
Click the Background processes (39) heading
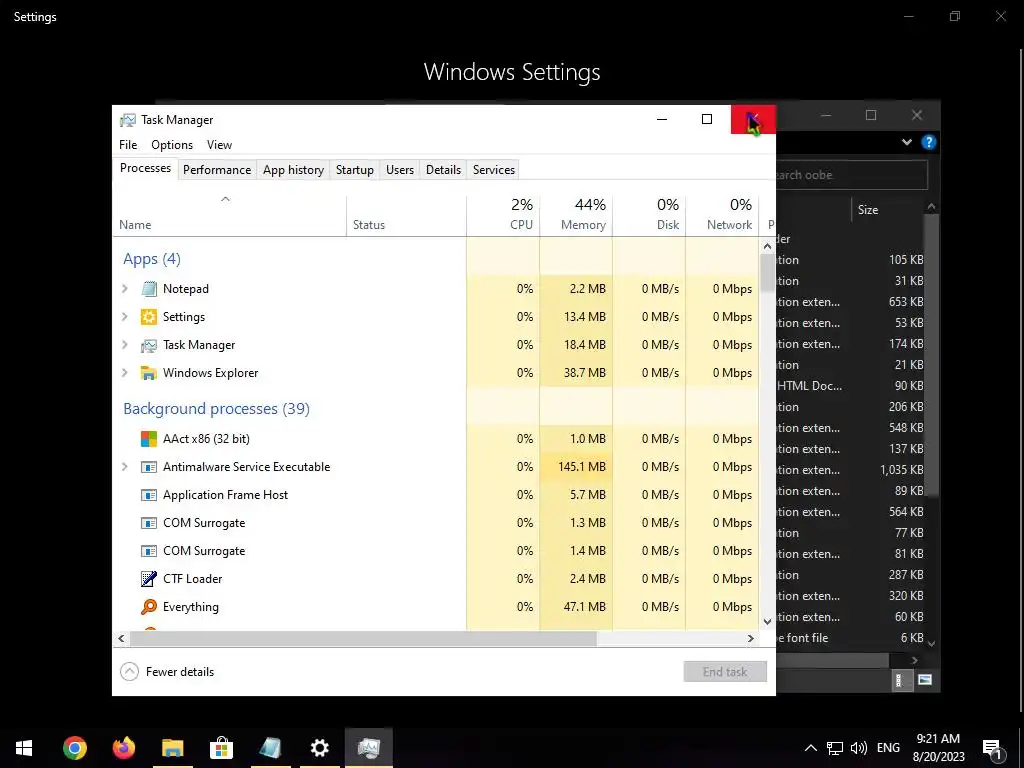tap(216, 409)
